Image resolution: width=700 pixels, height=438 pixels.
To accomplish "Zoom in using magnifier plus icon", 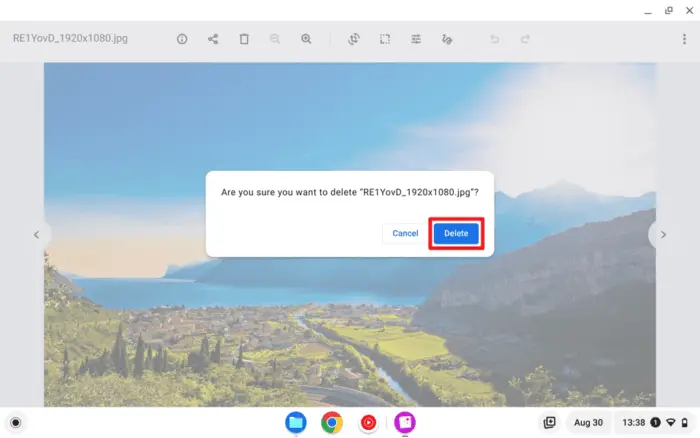I will pyautogui.click(x=306, y=39).
